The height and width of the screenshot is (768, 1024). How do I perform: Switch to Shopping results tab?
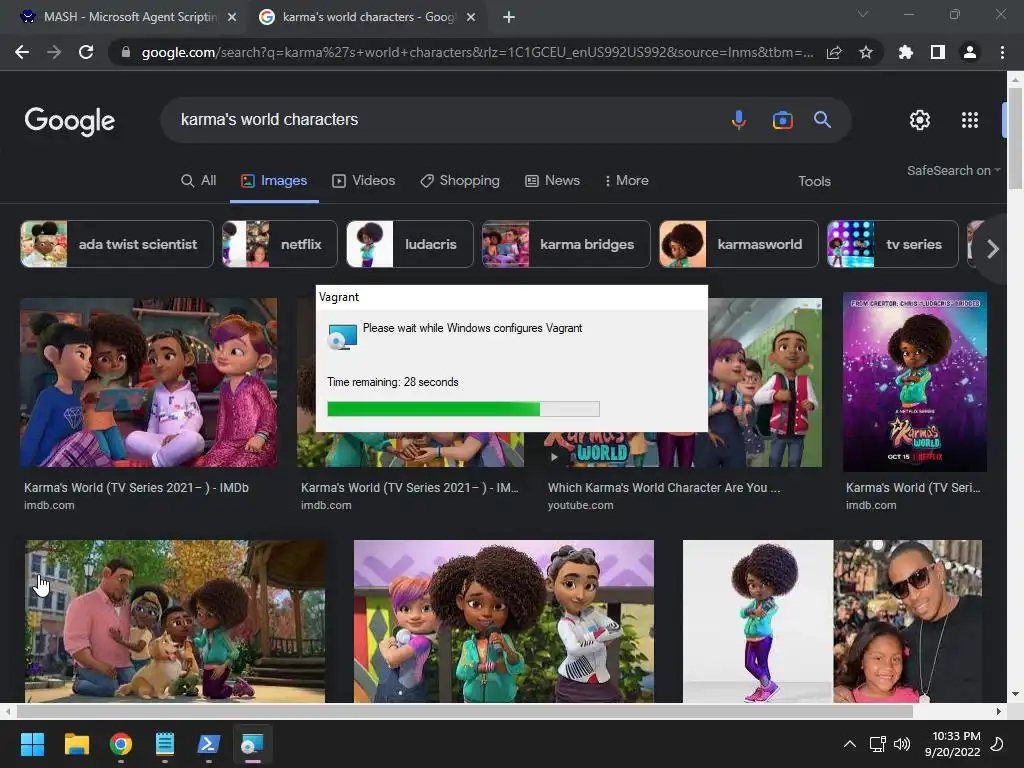(x=460, y=181)
